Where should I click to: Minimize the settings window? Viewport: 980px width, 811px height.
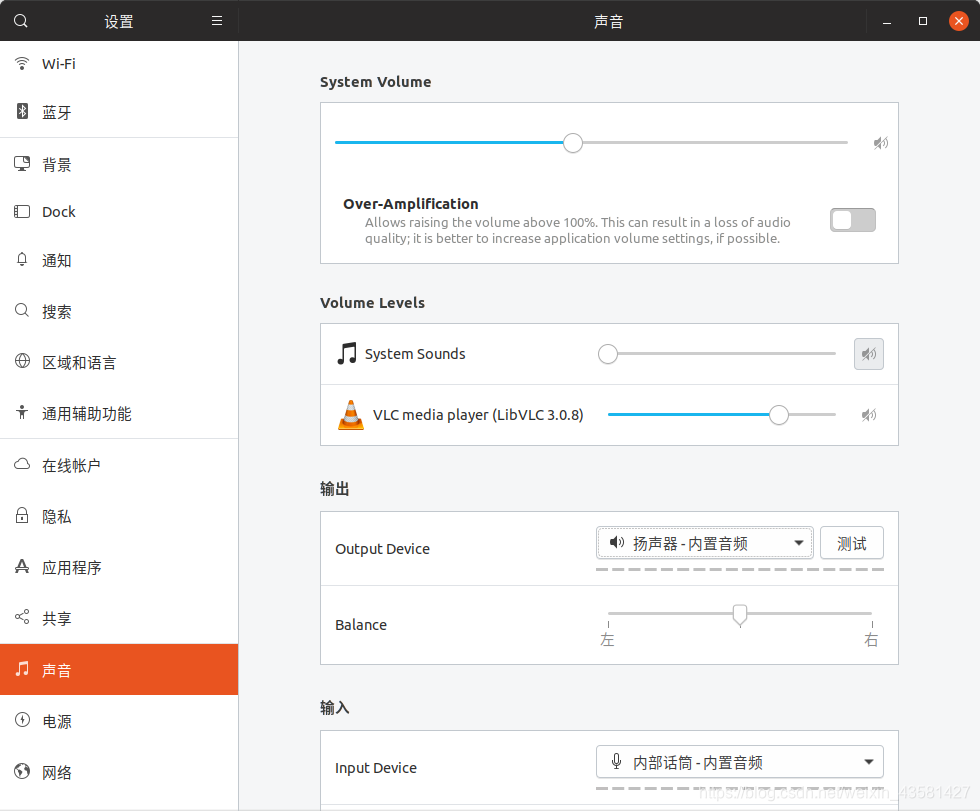(886, 21)
